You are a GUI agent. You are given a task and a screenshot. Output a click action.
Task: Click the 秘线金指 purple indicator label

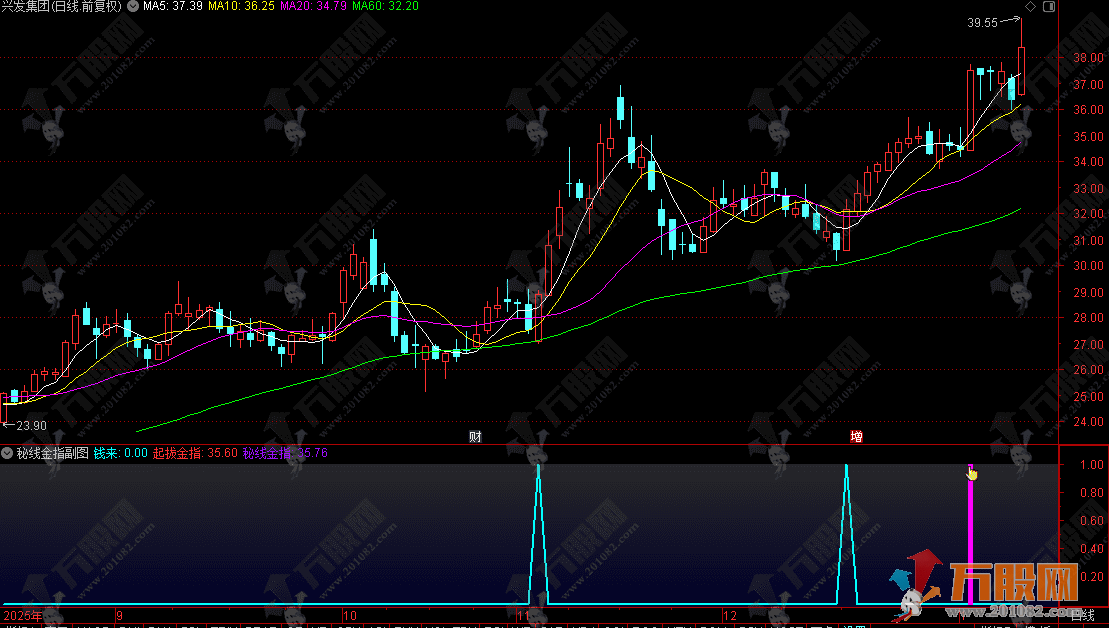tap(285, 453)
